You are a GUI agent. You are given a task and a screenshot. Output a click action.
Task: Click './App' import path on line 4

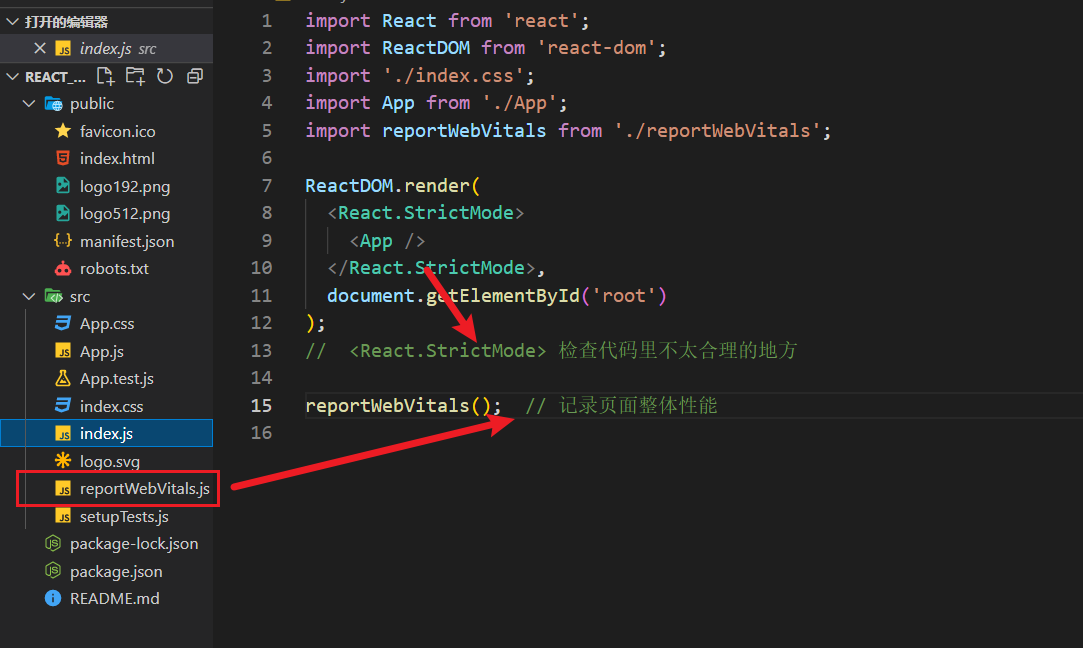(x=519, y=103)
